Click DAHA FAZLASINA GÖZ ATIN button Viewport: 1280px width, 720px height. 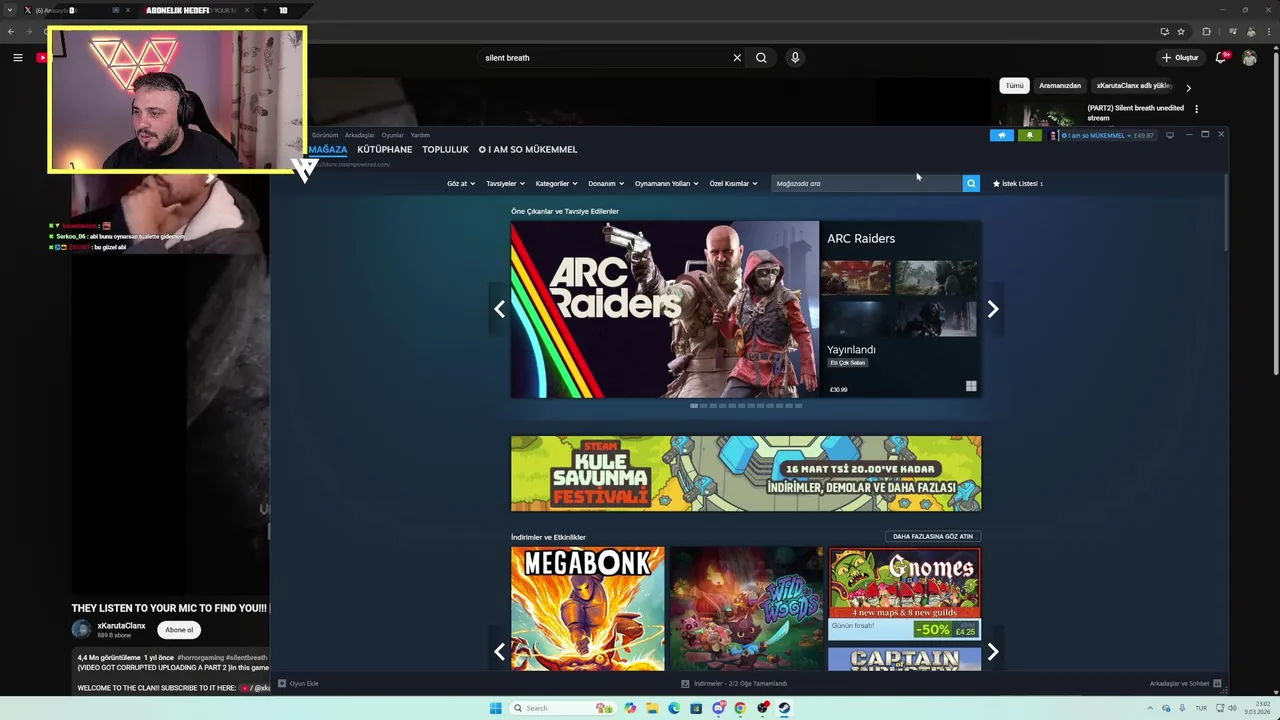(x=933, y=537)
